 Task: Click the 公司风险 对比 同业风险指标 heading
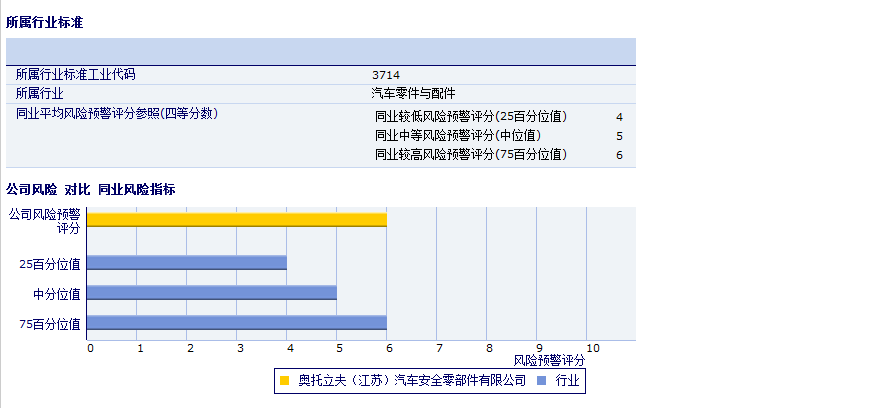point(91,189)
